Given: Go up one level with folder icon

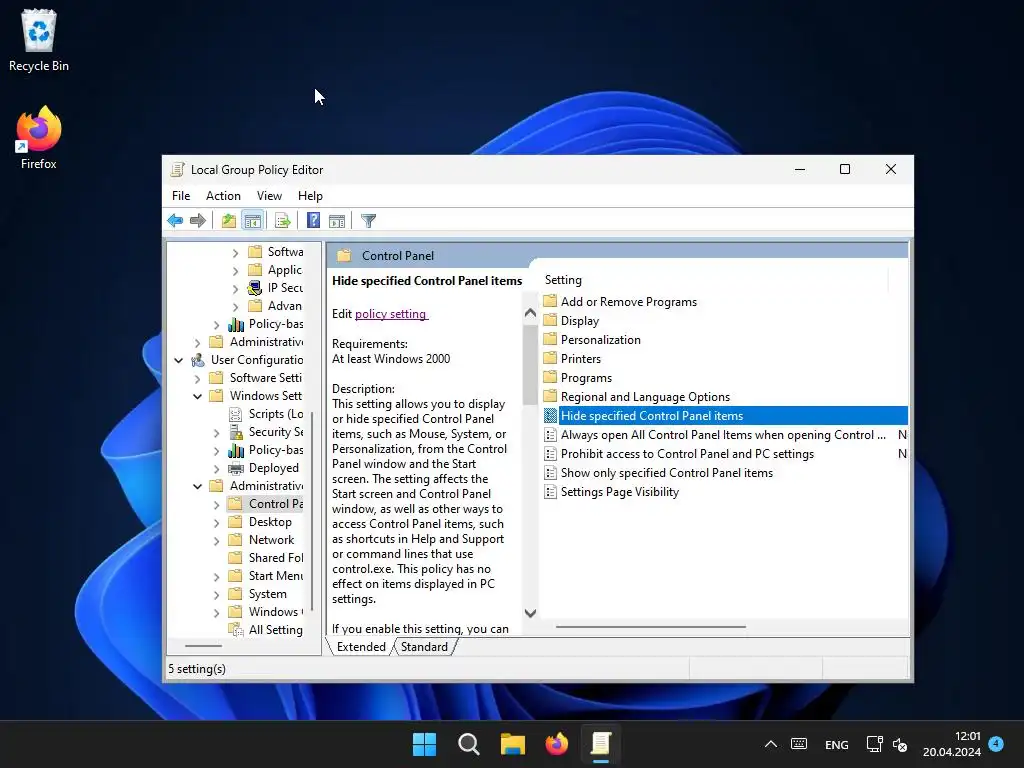Looking at the screenshot, I should [x=229, y=221].
